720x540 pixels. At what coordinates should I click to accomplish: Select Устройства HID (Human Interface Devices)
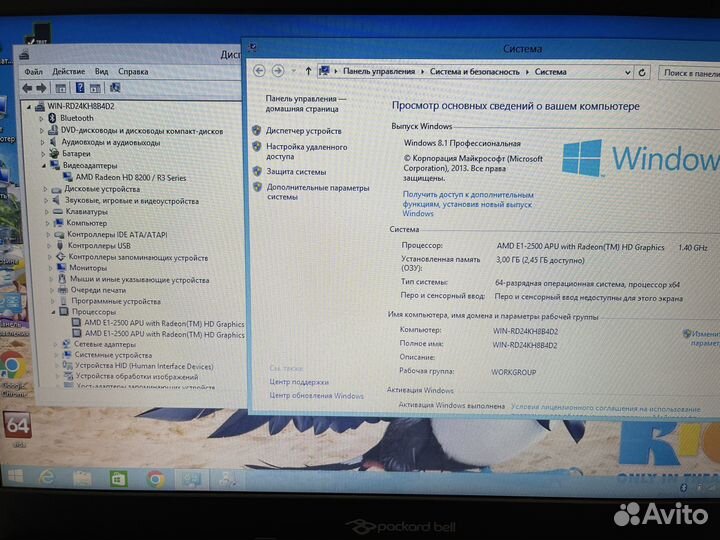144,366
